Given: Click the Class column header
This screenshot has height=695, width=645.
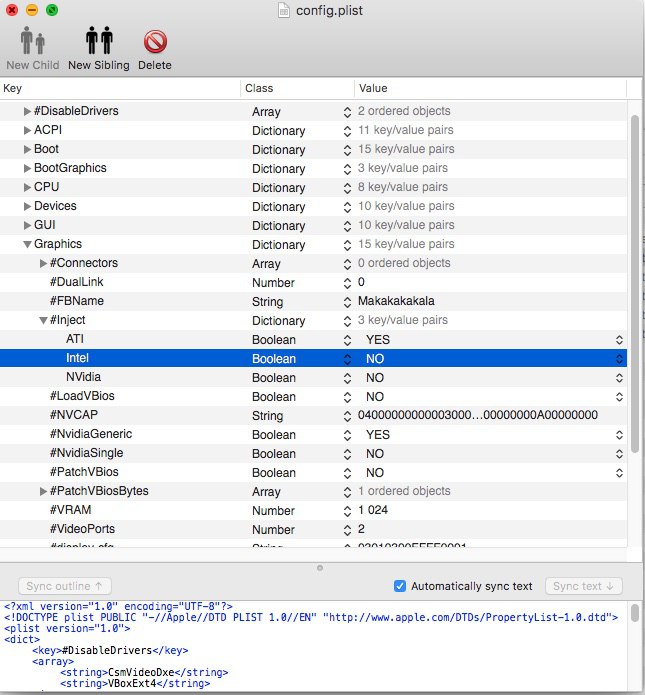Looking at the screenshot, I should coord(297,88).
